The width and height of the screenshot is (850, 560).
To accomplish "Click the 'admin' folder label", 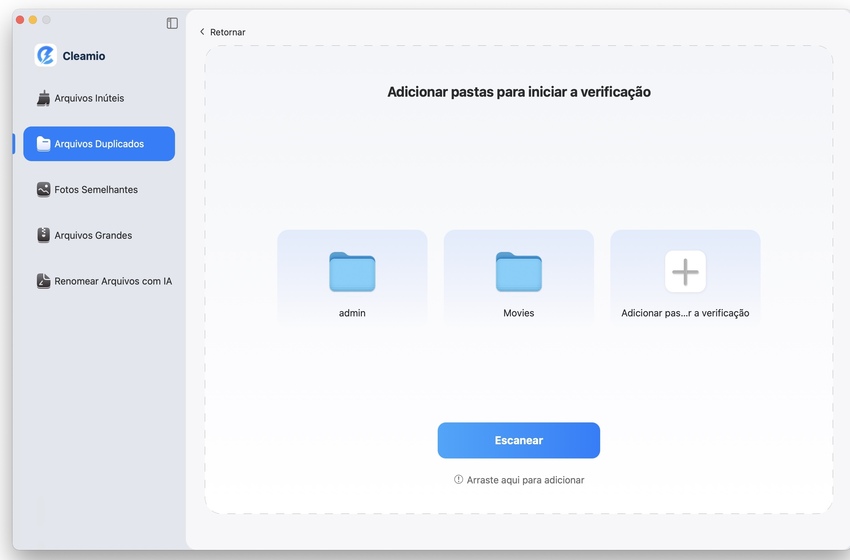I will point(352,313).
